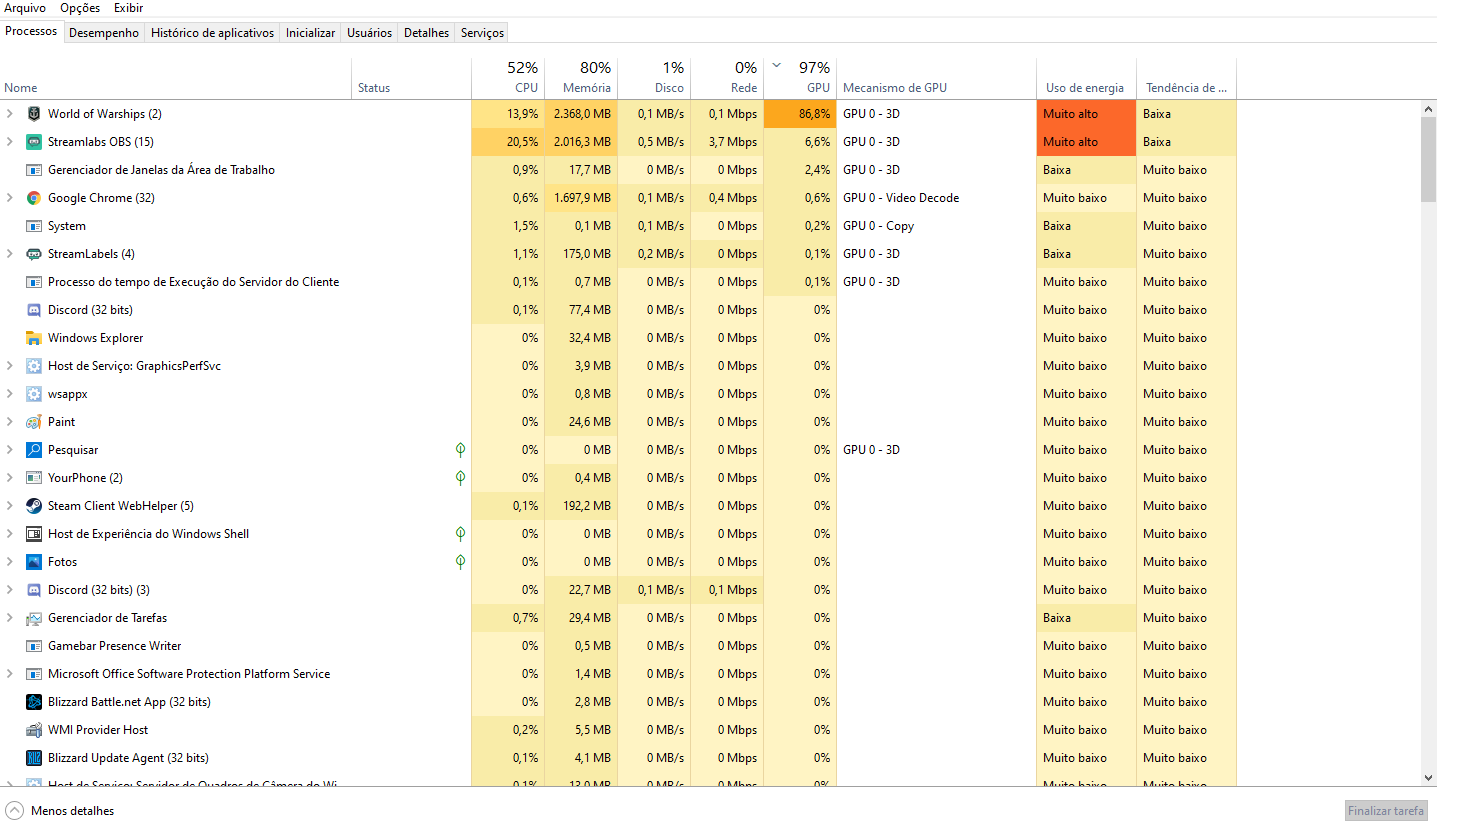
Task: Expand the Steam Client WebHelper (5) group
Action: (10, 506)
